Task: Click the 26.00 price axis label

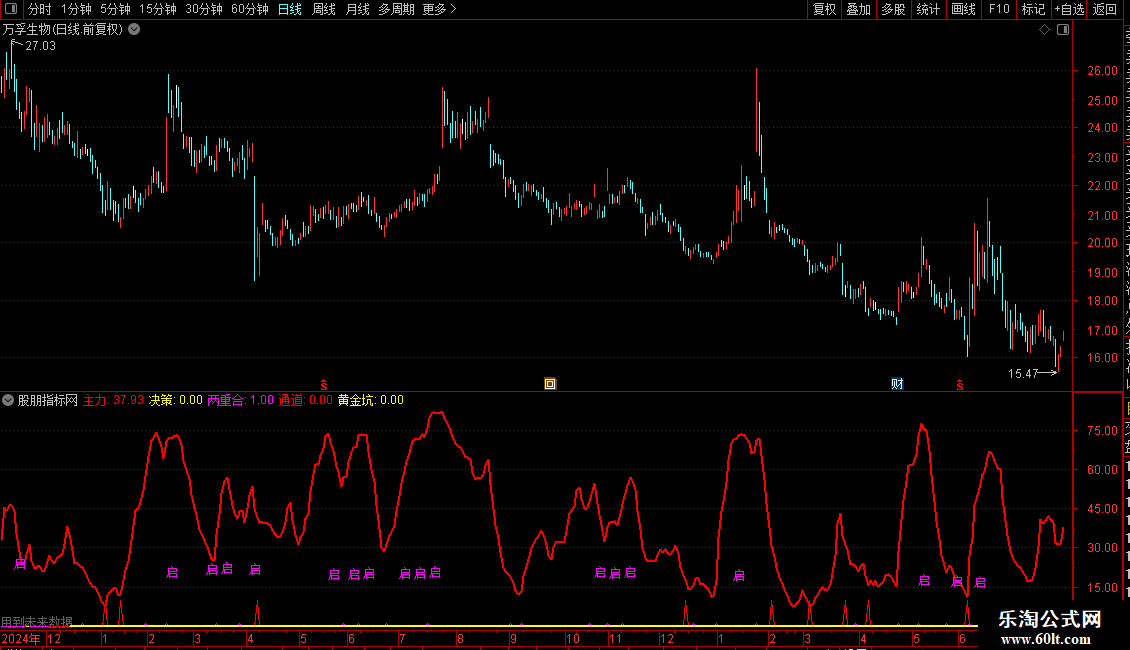Action: 1102,71
